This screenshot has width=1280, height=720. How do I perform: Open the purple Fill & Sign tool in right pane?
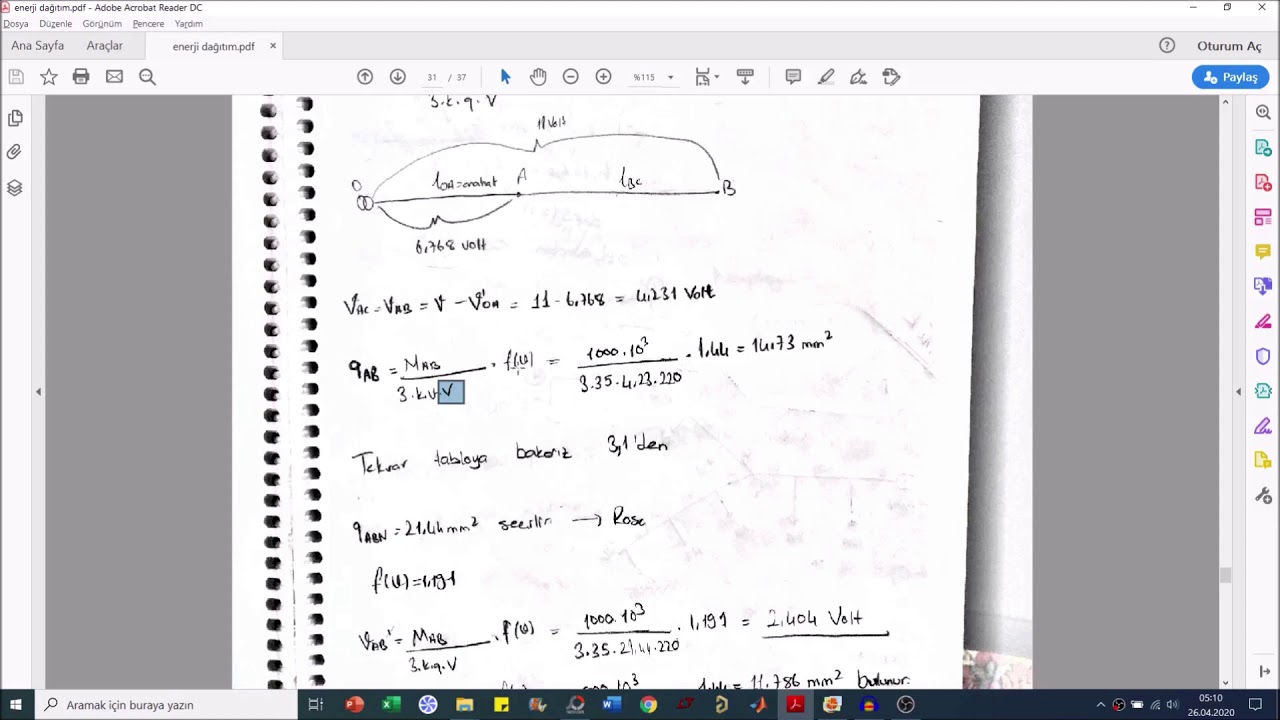point(1263,426)
